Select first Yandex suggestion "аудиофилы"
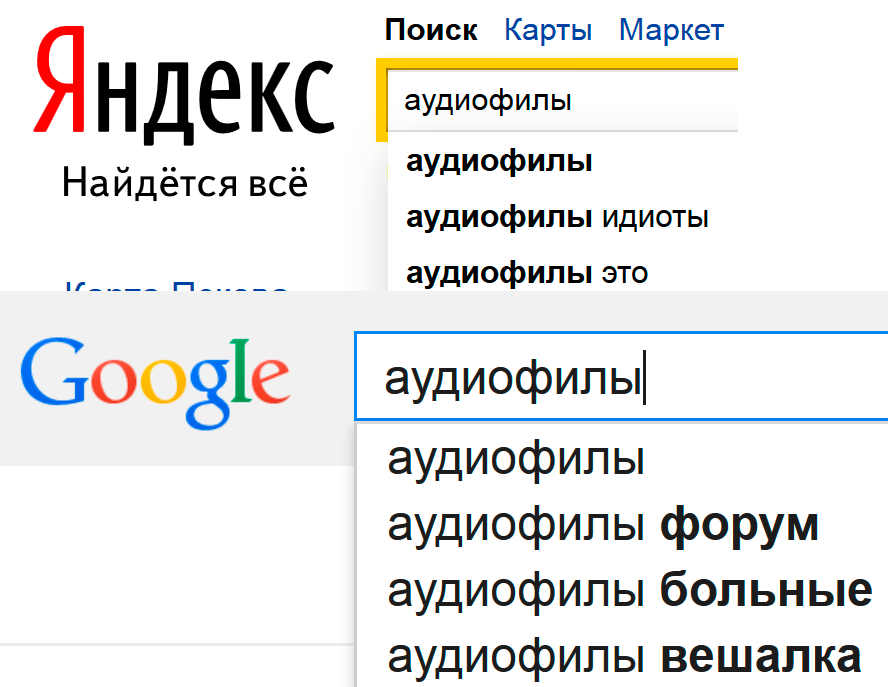This screenshot has height=687, width=888. pyautogui.click(x=499, y=161)
